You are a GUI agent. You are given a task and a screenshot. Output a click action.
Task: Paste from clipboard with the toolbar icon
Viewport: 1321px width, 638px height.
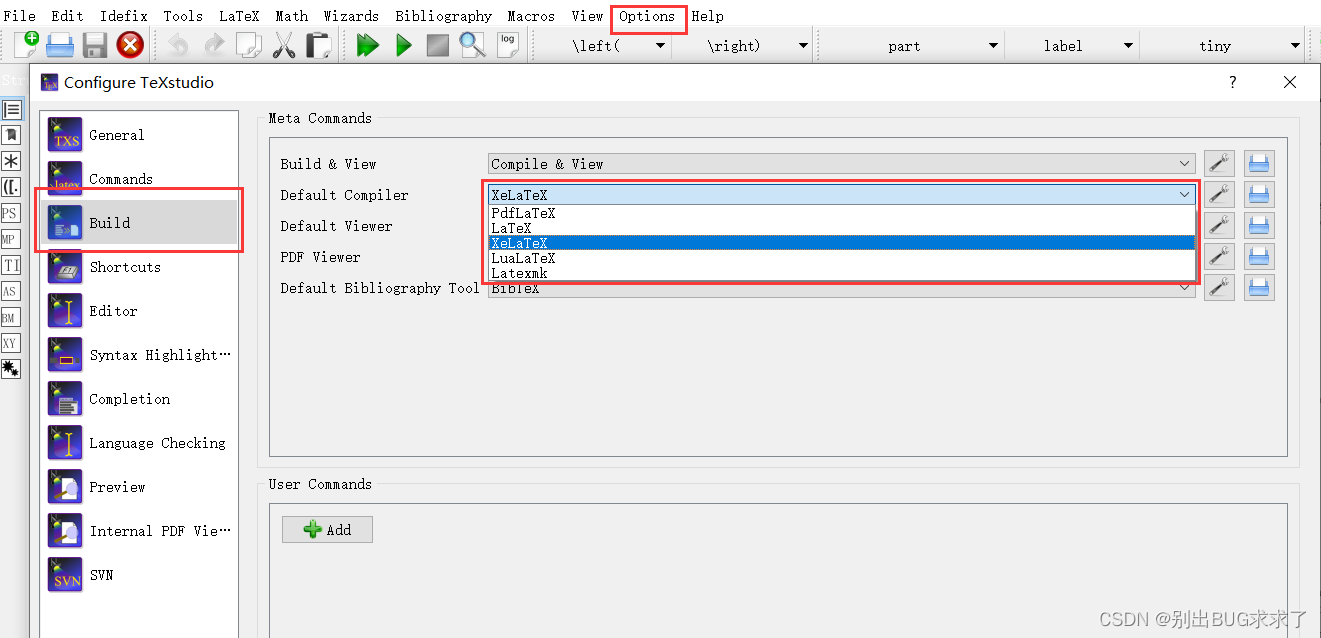point(318,44)
